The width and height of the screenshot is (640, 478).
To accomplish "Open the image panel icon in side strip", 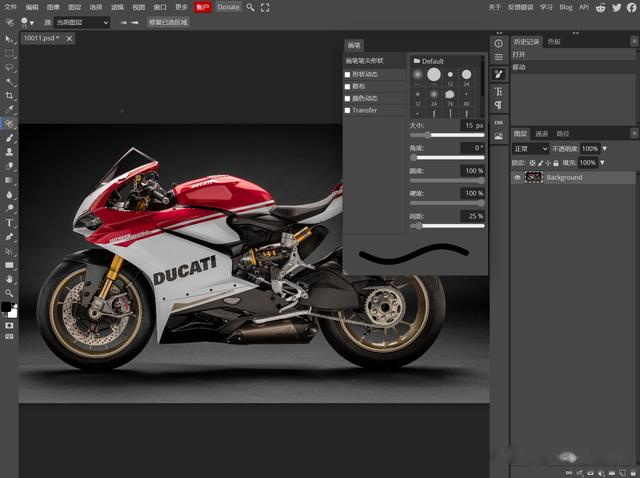I will (498, 136).
